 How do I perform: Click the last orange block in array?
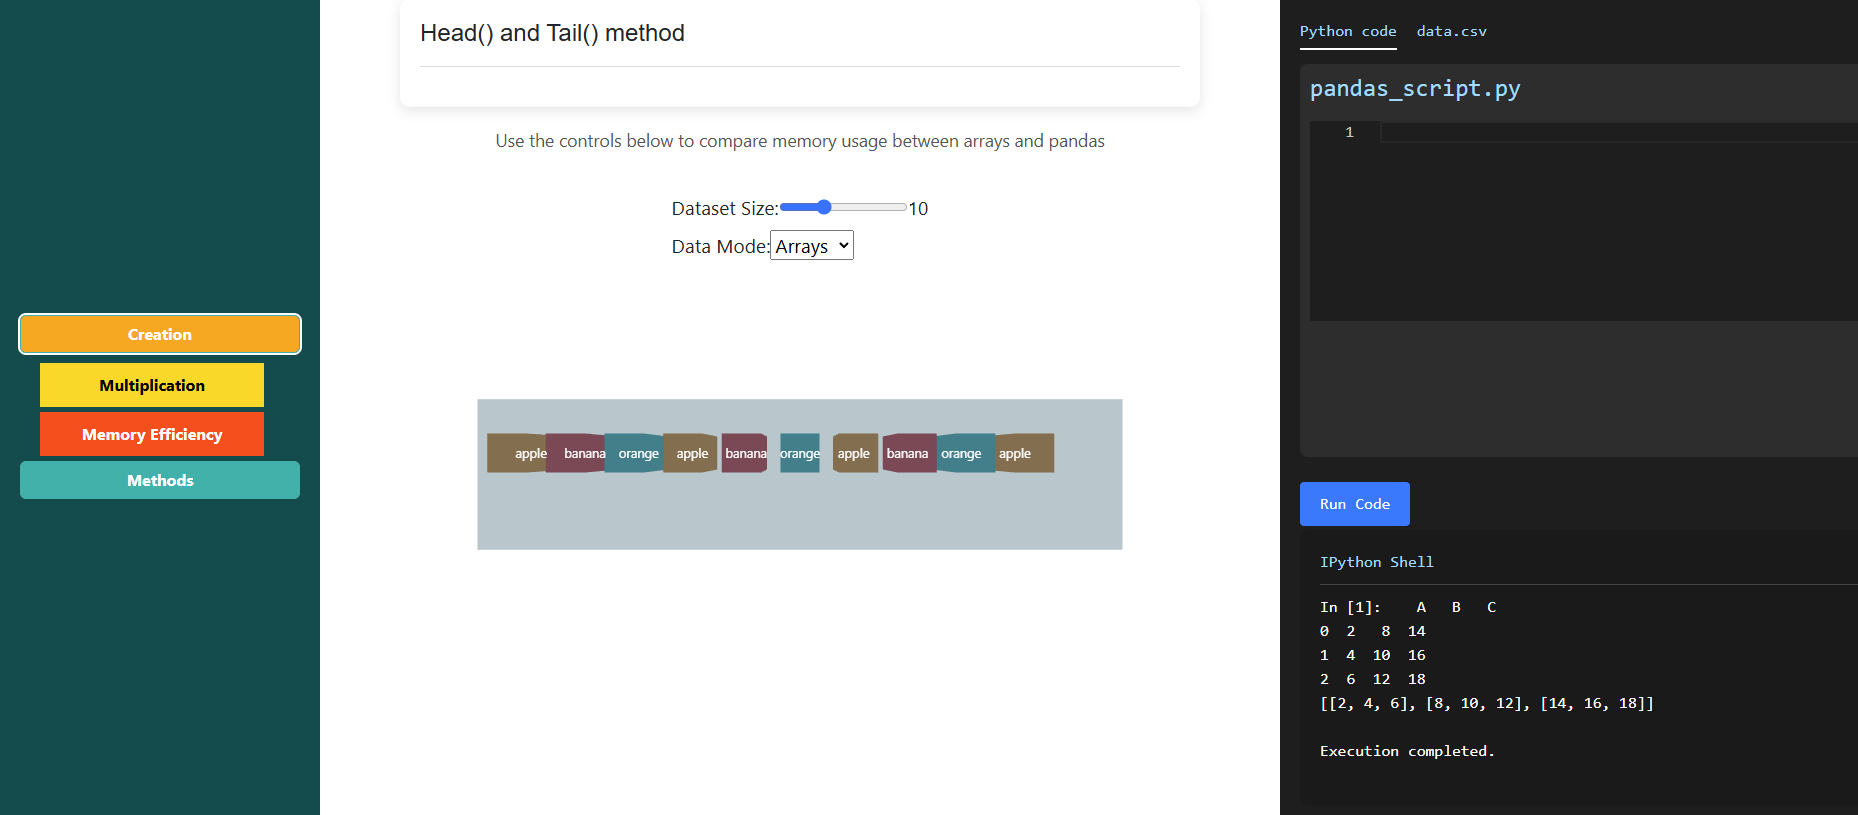(966, 453)
